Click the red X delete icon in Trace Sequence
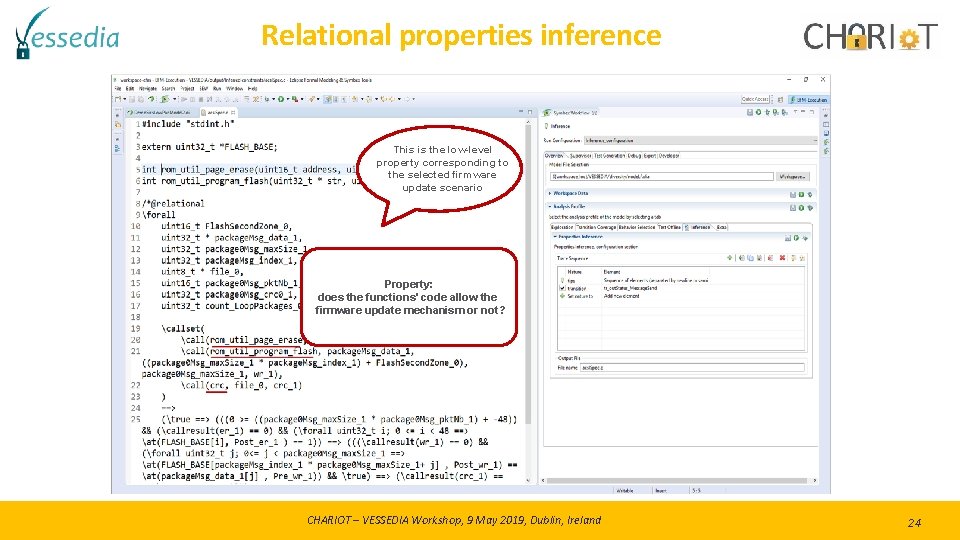The image size is (960, 540). coord(782,258)
